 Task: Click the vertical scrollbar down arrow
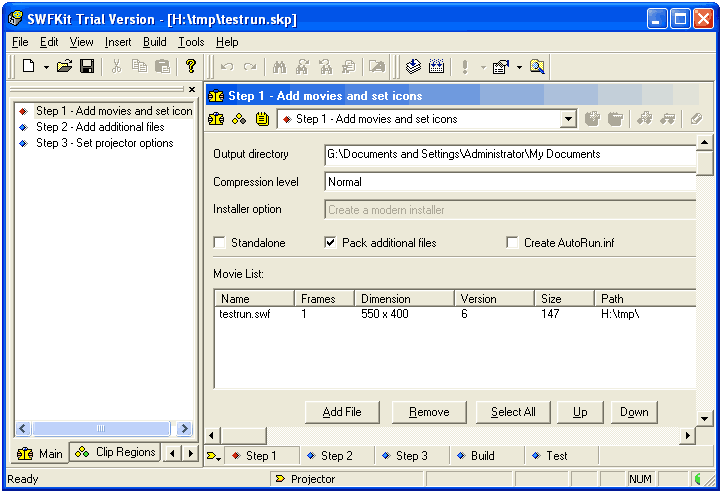(705, 419)
